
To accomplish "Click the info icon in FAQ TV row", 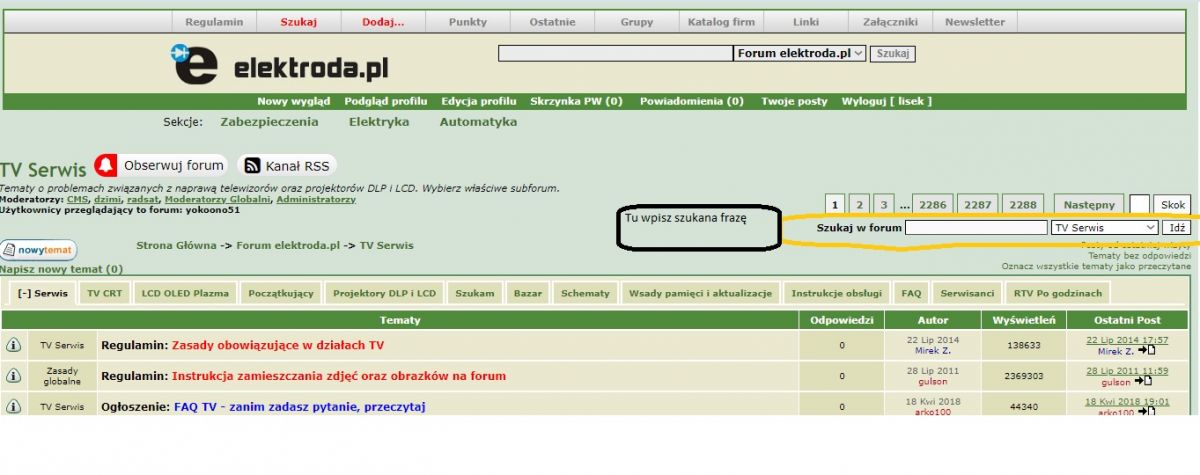I will pyautogui.click(x=14, y=407).
